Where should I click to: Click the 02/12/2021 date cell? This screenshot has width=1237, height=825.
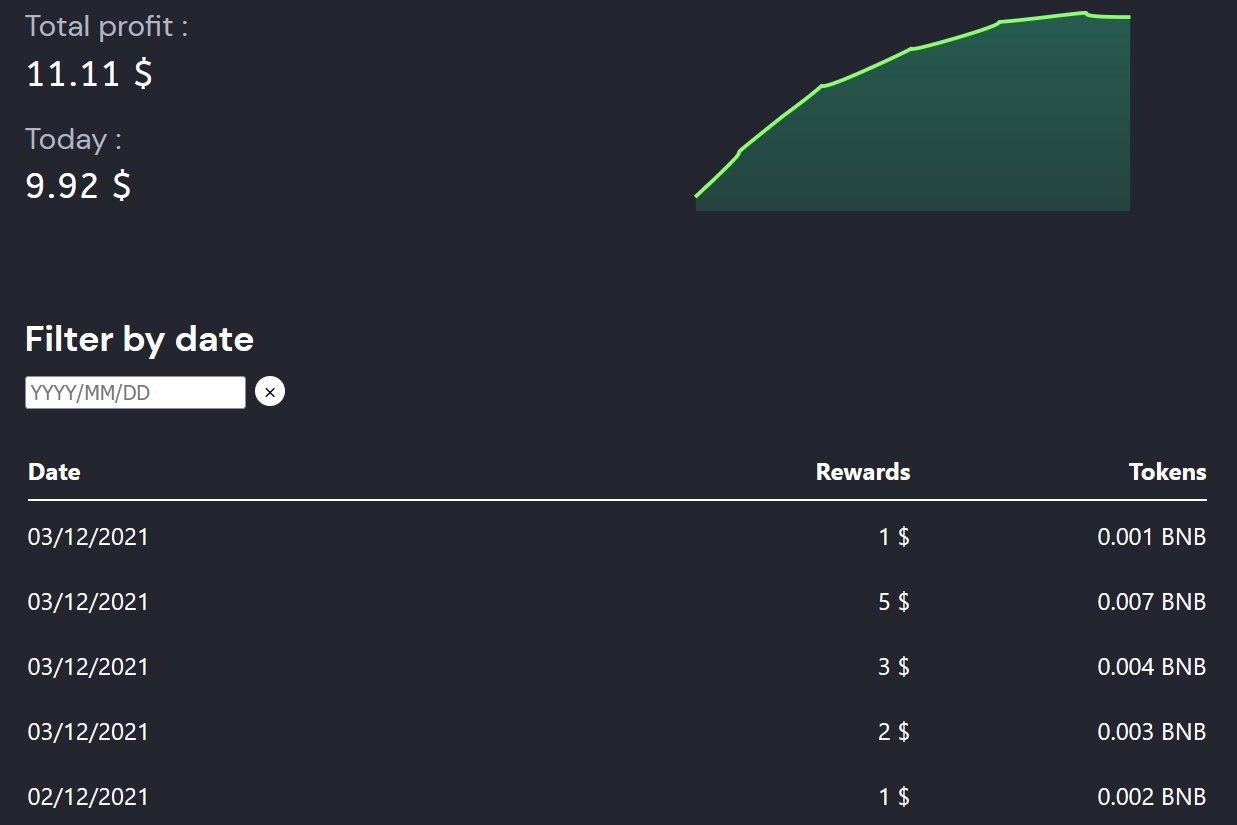[x=88, y=797]
